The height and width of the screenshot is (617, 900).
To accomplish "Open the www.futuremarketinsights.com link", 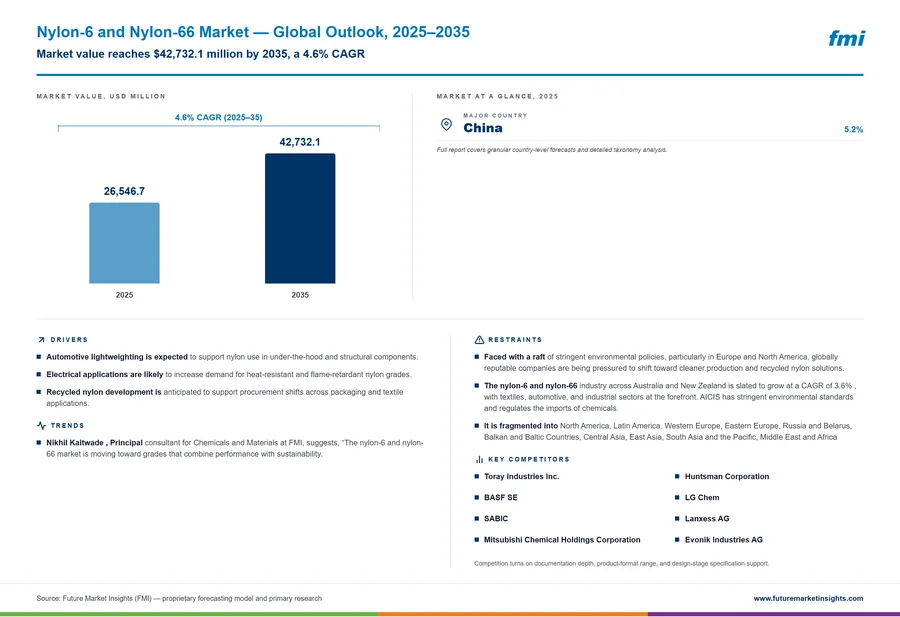I will pos(808,598).
